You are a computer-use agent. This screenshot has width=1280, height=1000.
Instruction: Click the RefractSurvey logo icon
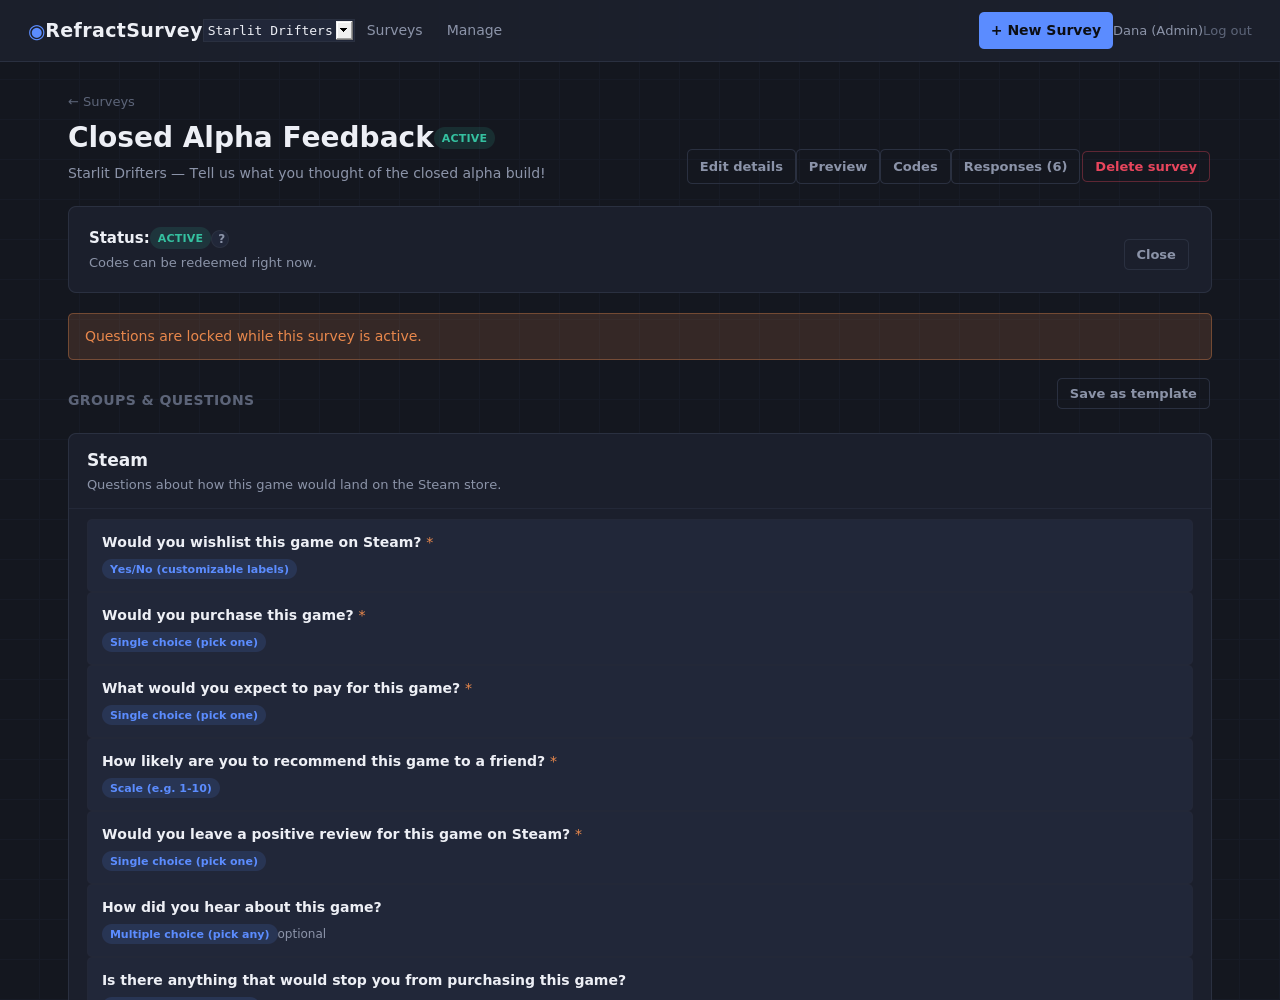(x=37, y=31)
